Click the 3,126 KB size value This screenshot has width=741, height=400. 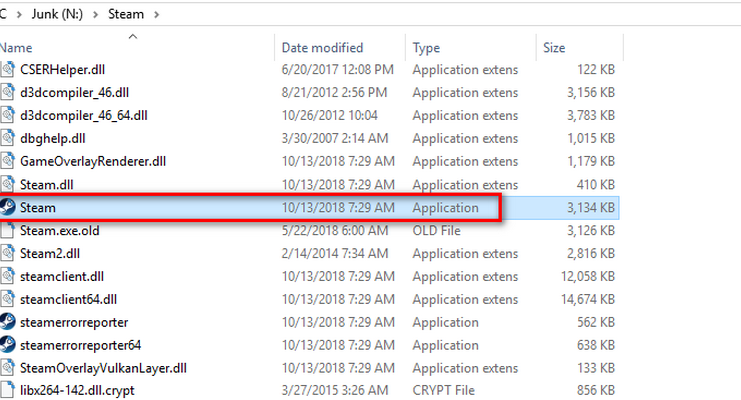(x=591, y=231)
